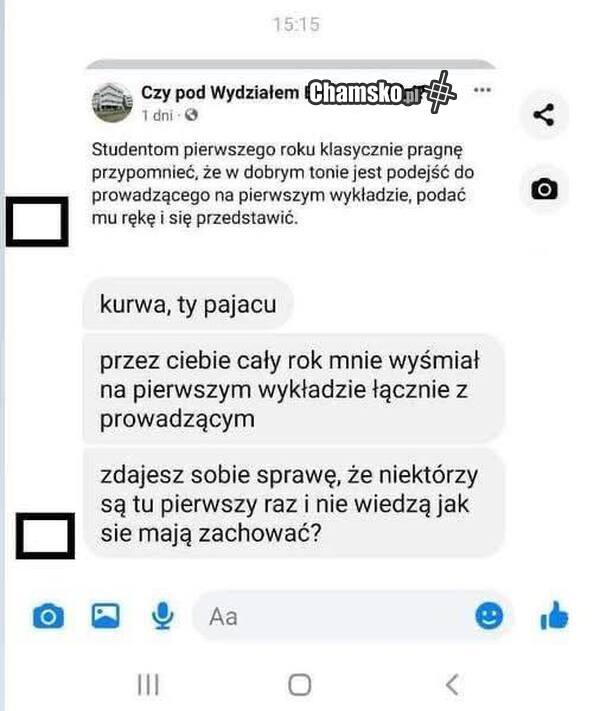Select the message starting 'zdajesz sobie sprawę'
Image resolution: width=600 pixels, height=711 pixels.
click(x=293, y=503)
